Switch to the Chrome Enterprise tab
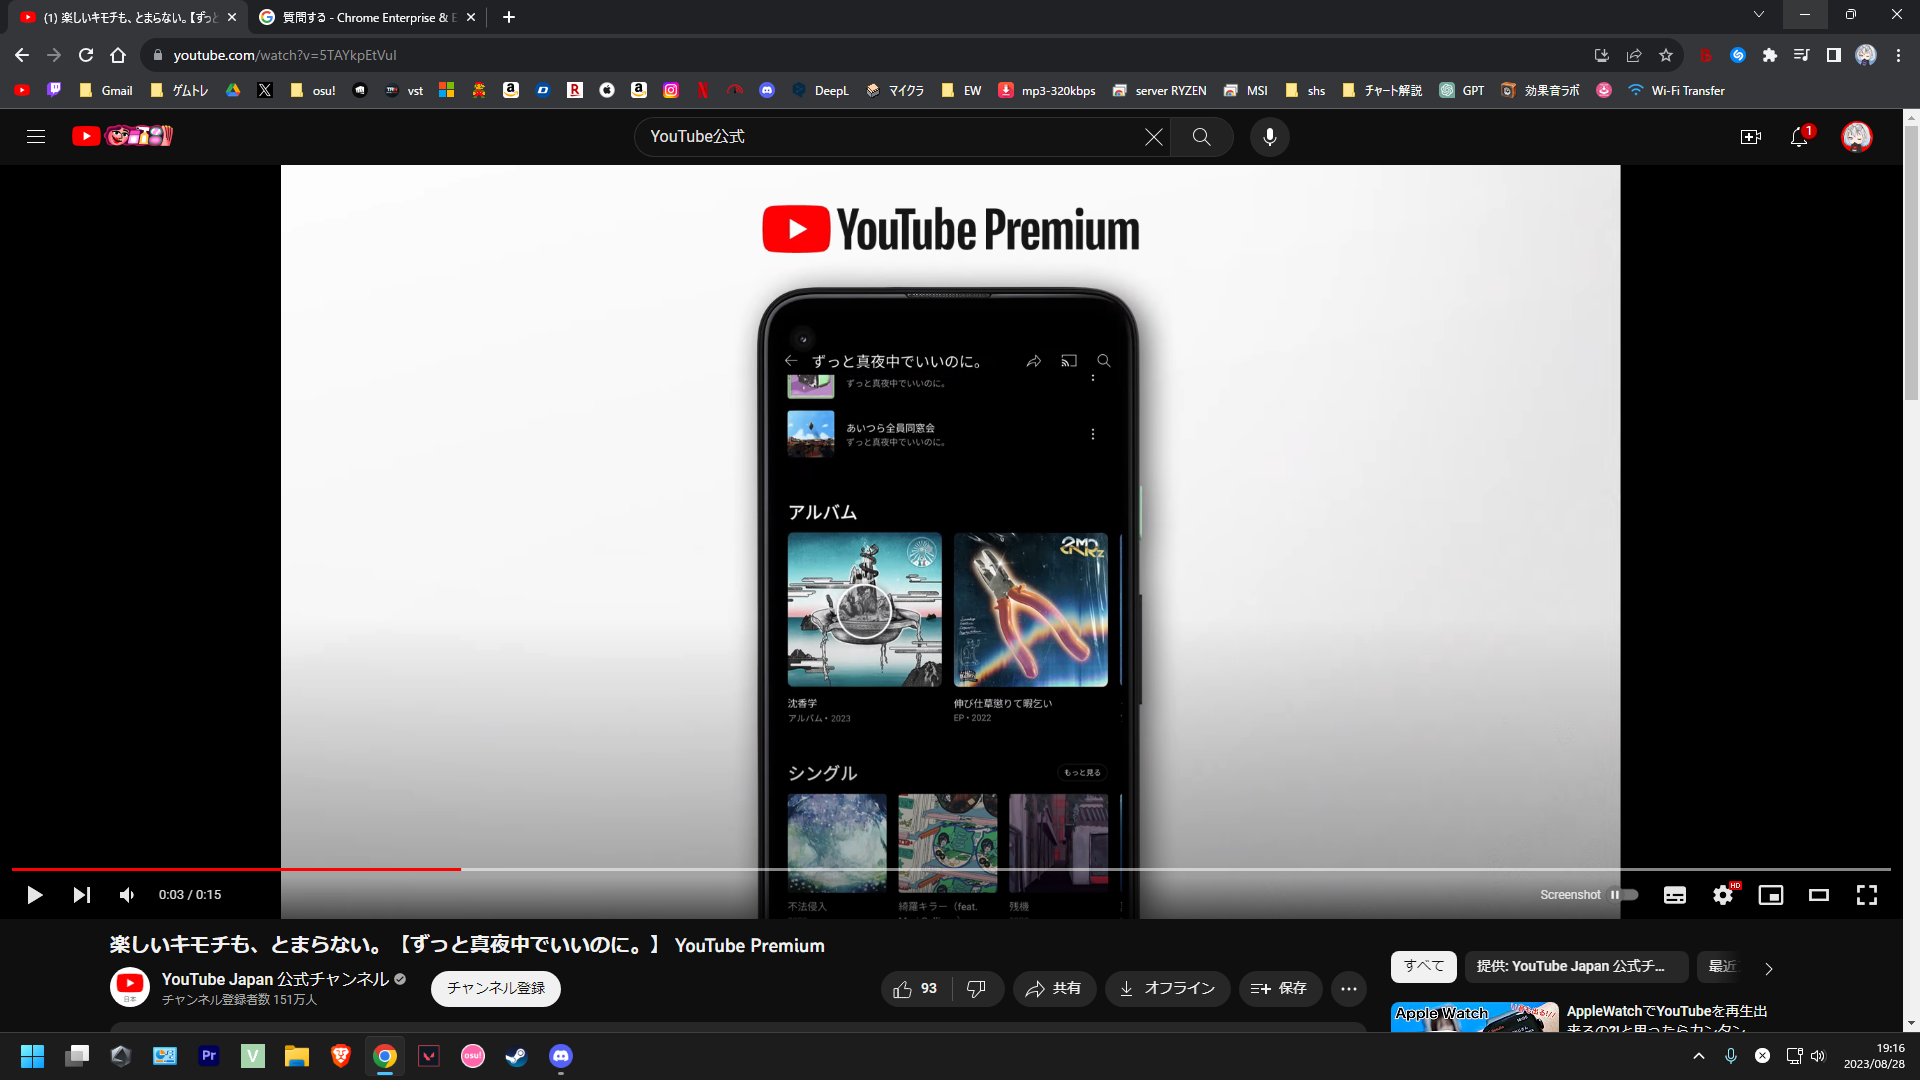 tap(368, 17)
